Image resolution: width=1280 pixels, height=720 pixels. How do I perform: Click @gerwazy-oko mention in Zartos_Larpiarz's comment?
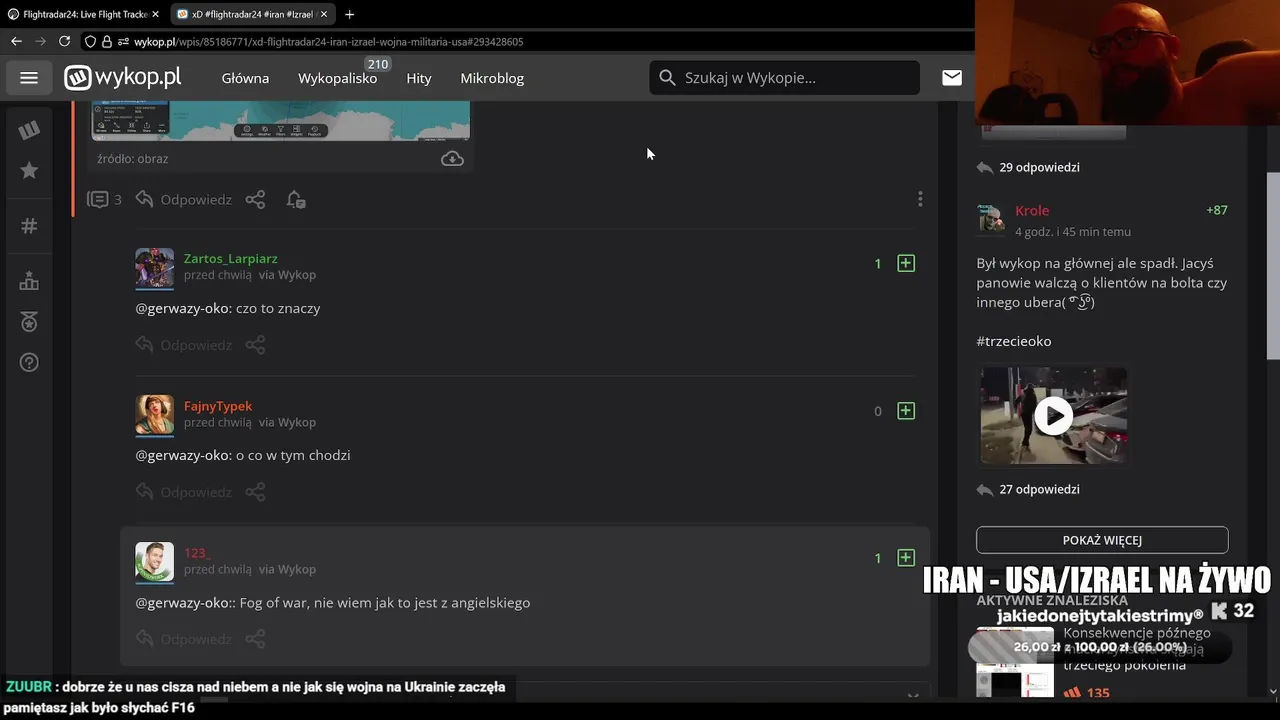point(183,308)
